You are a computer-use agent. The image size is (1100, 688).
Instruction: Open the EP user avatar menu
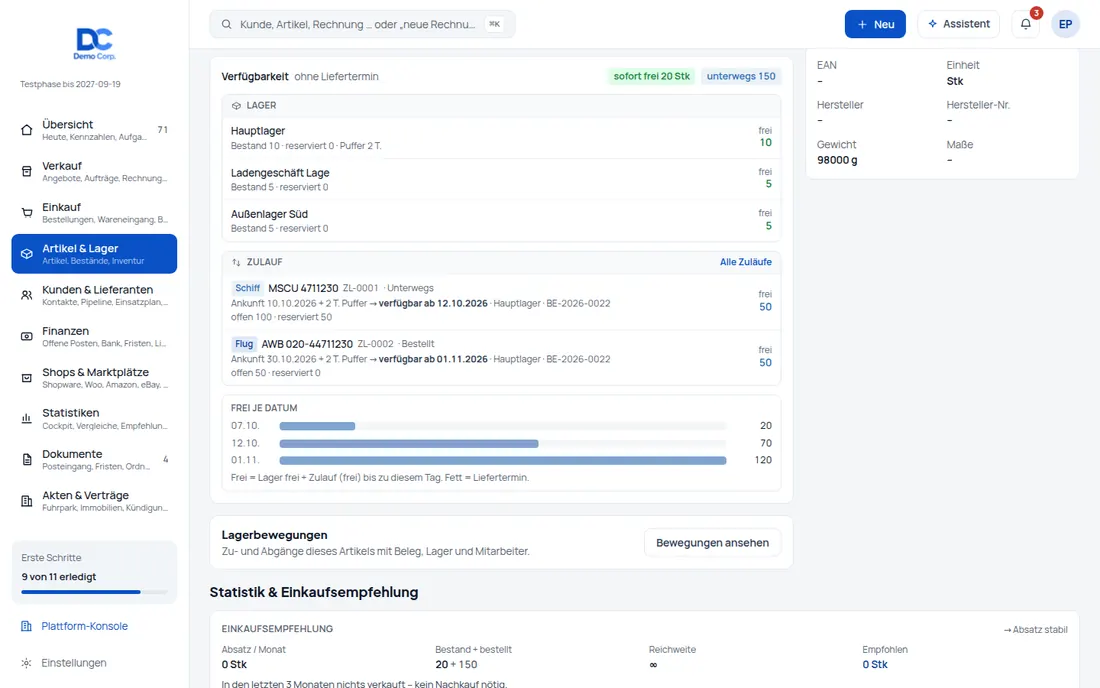pos(1065,24)
